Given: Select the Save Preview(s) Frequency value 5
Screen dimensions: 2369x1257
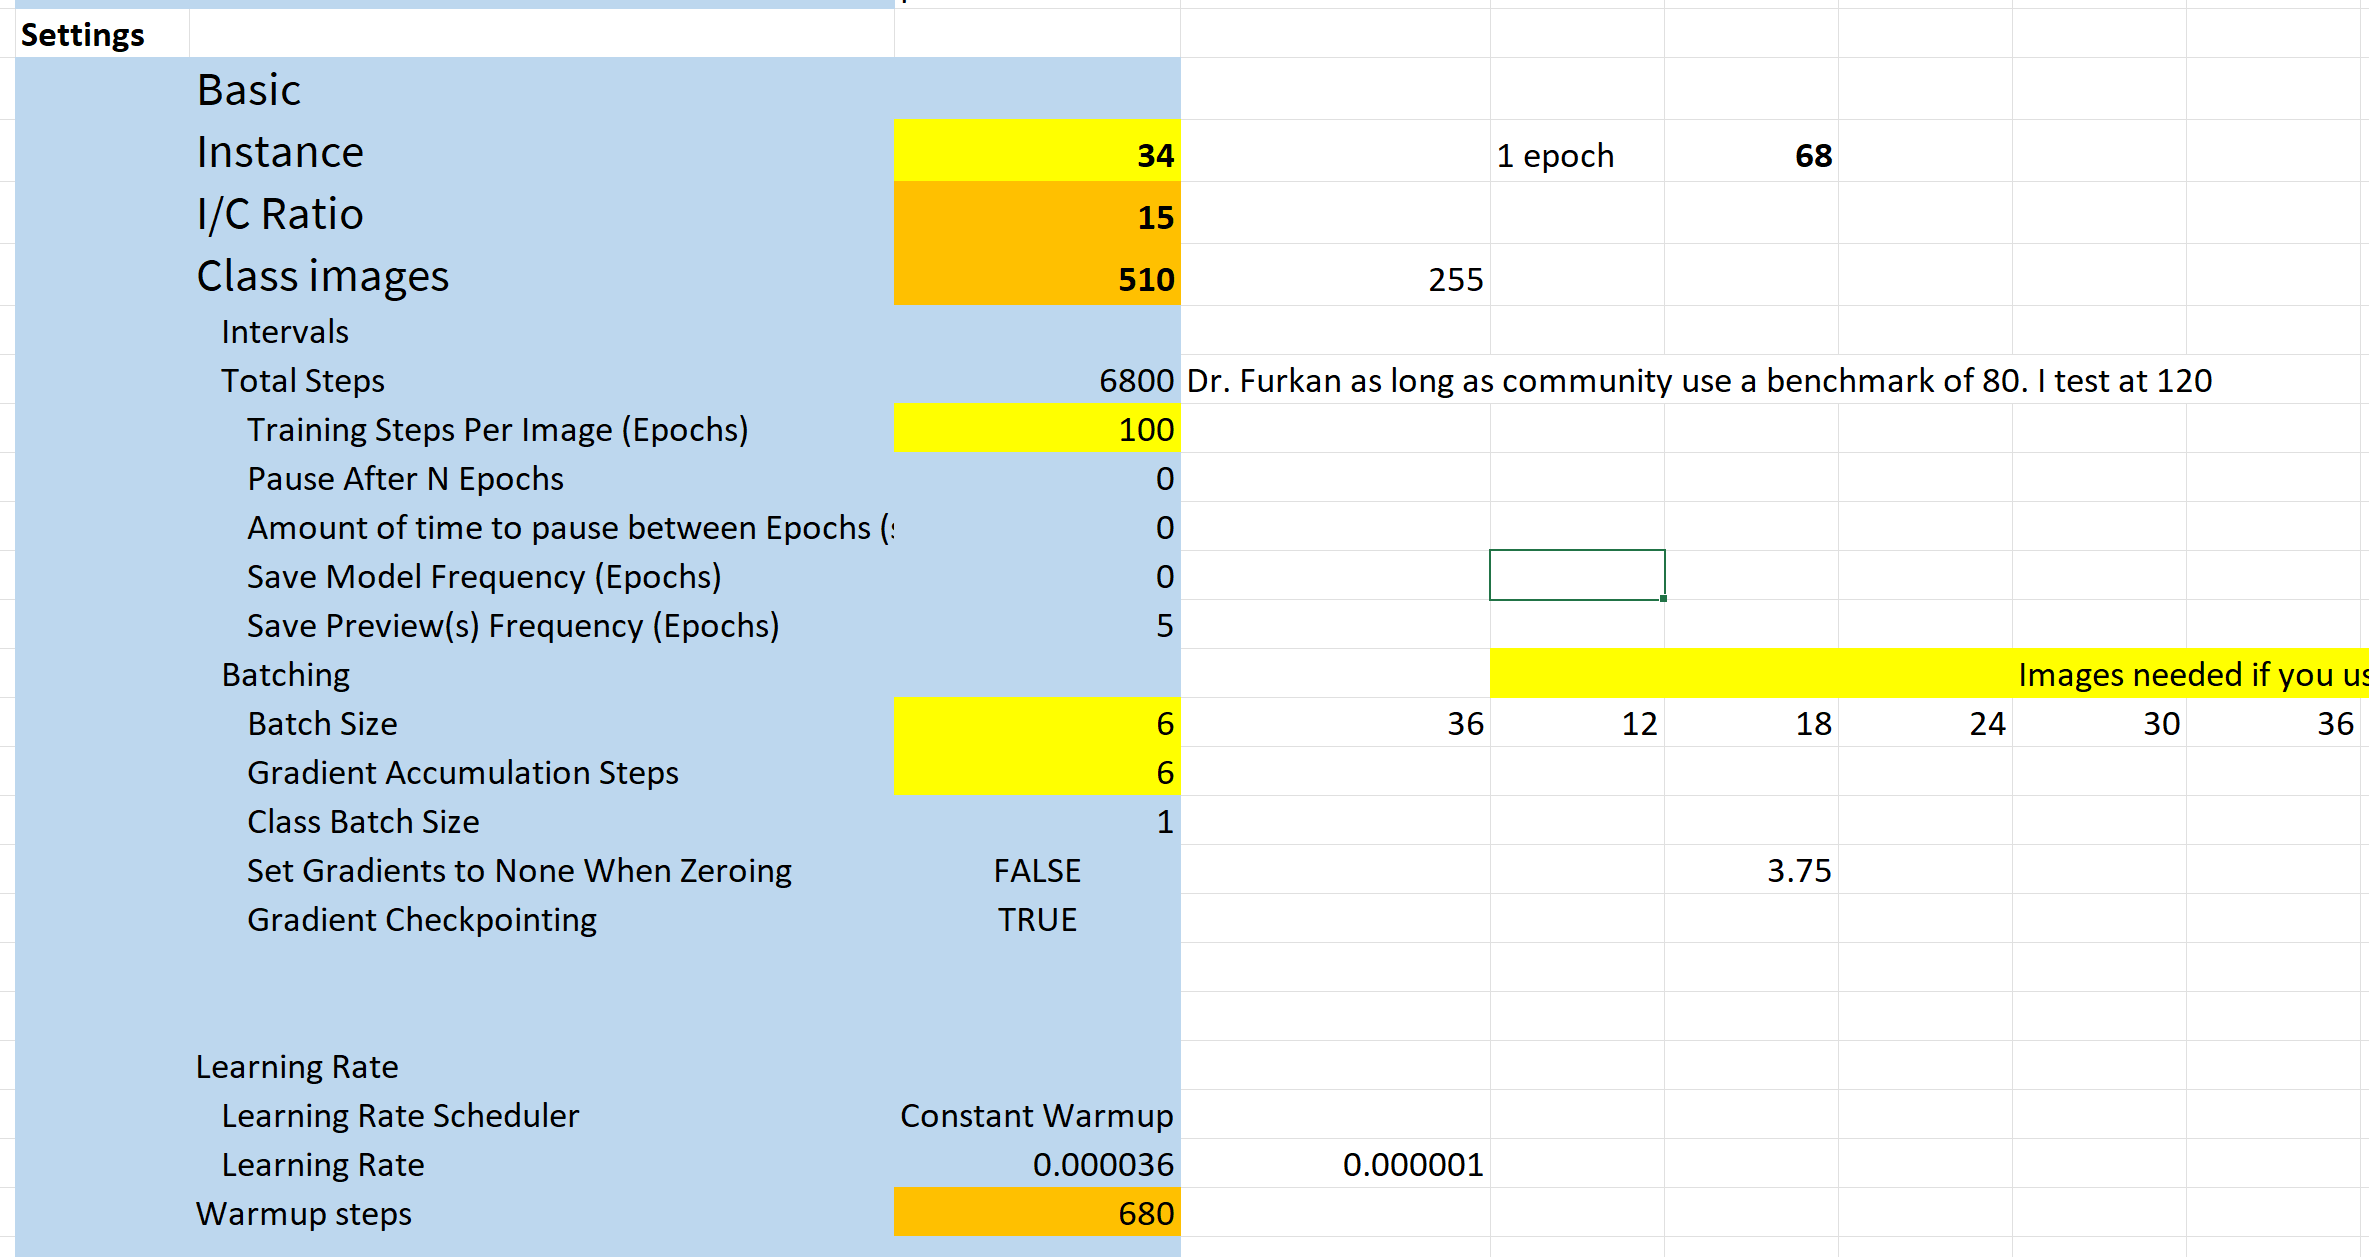Looking at the screenshot, I should 1037,625.
